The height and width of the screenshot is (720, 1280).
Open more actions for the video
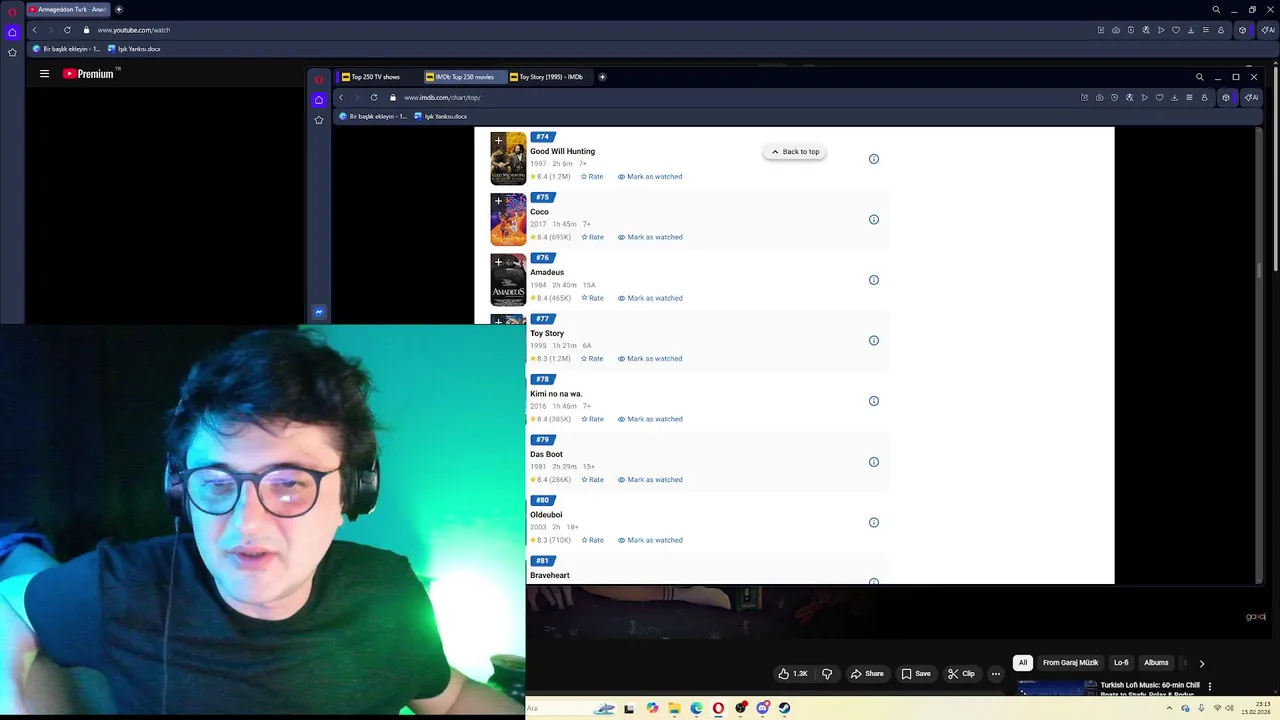995,674
